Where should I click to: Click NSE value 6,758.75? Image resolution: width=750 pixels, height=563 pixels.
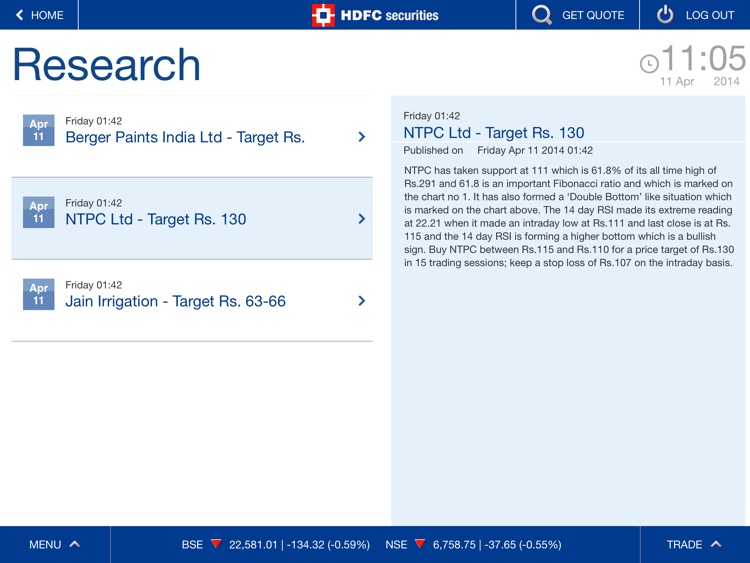(454, 545)
